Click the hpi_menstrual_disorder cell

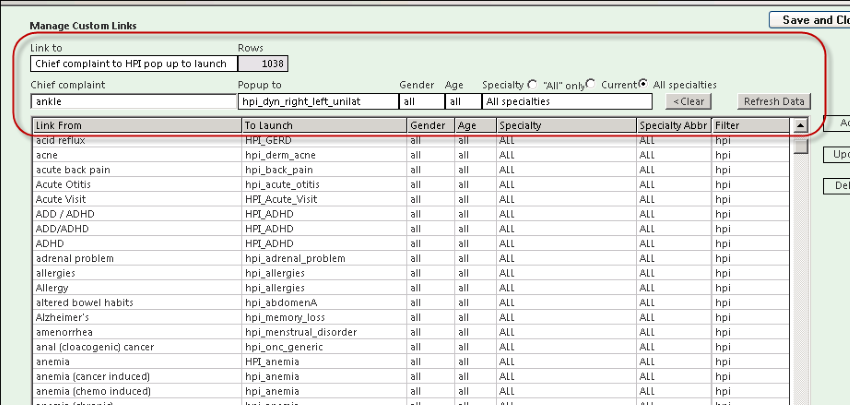(x=325, y=332)
